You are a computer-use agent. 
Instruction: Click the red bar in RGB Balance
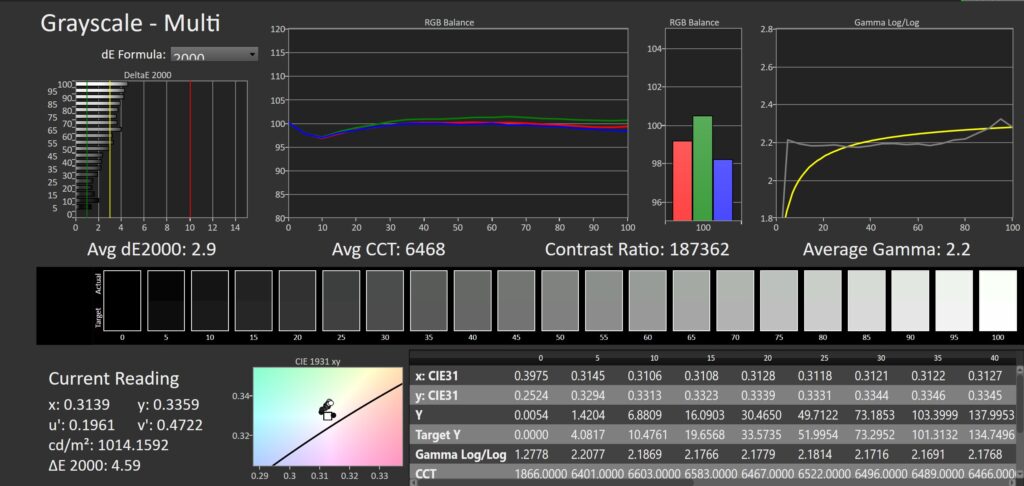click(x=682, y=180)
